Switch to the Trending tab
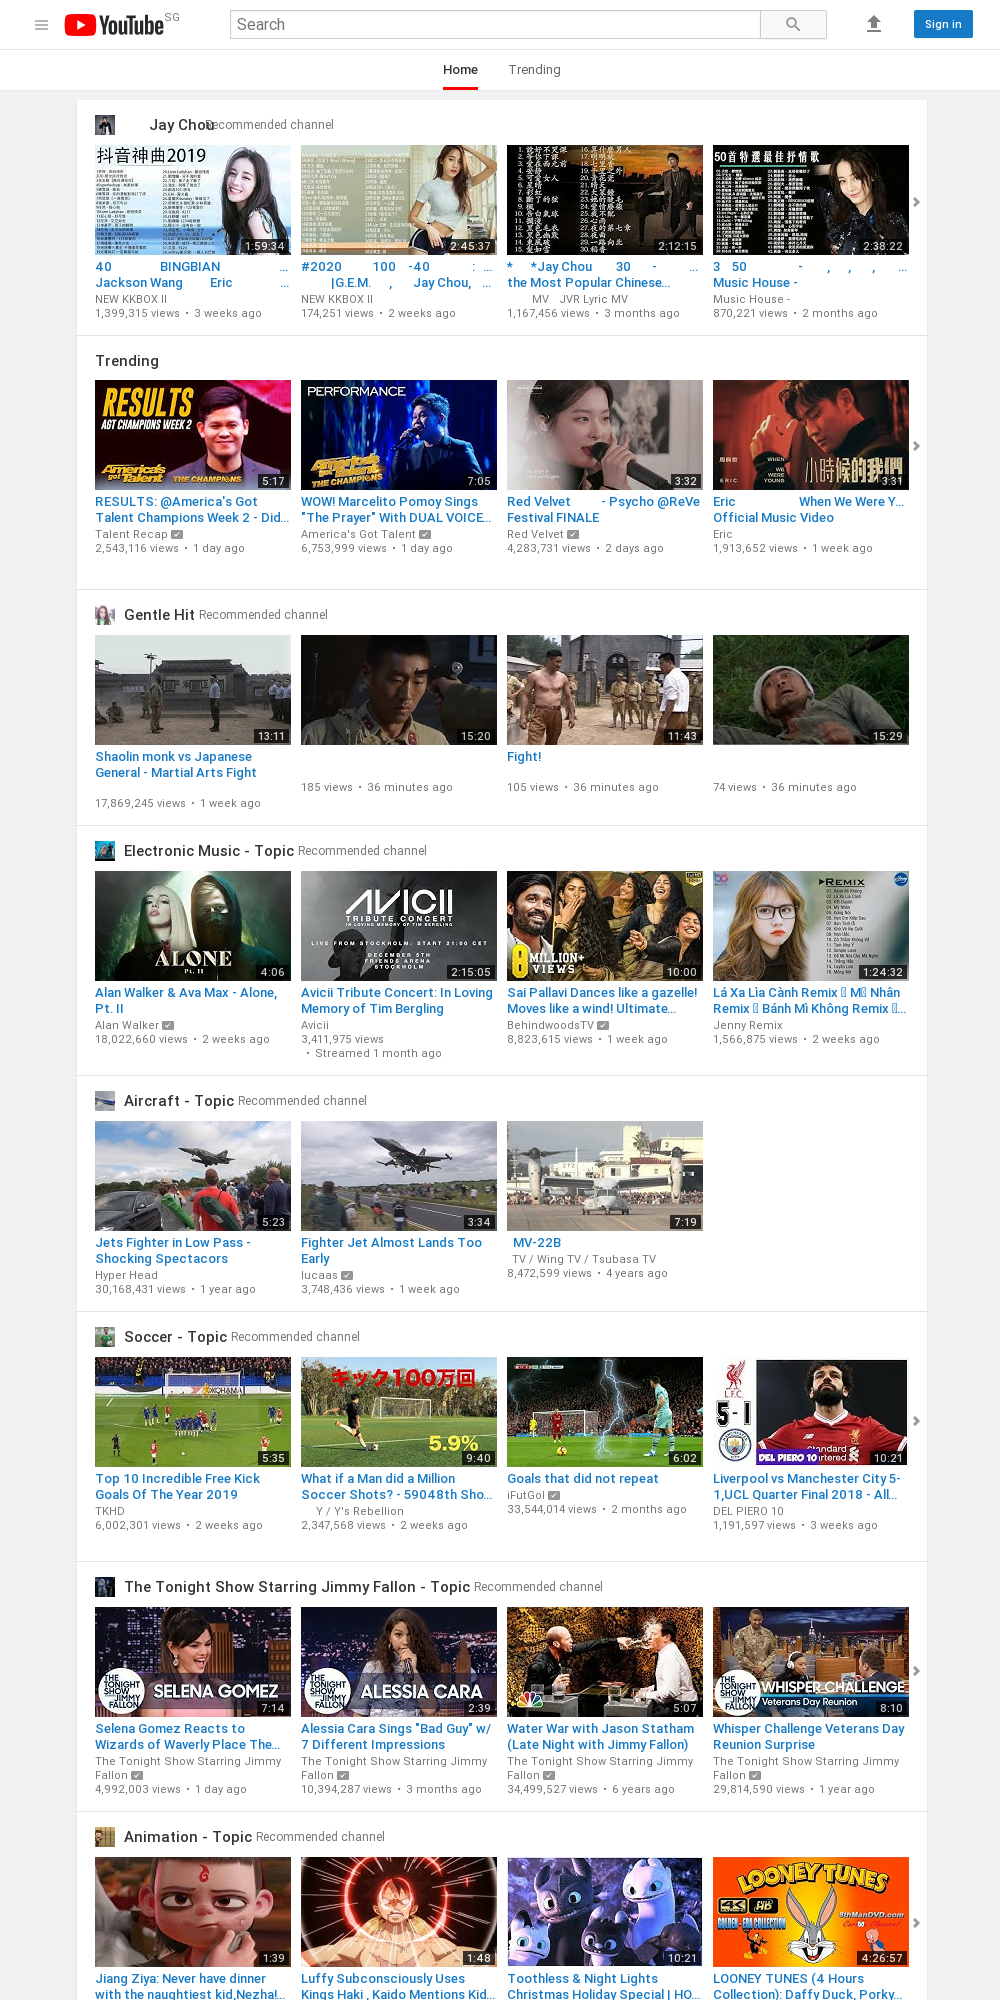This screenshot has width=1000, height=2000. pyautogui.click(x=534, y=70)
